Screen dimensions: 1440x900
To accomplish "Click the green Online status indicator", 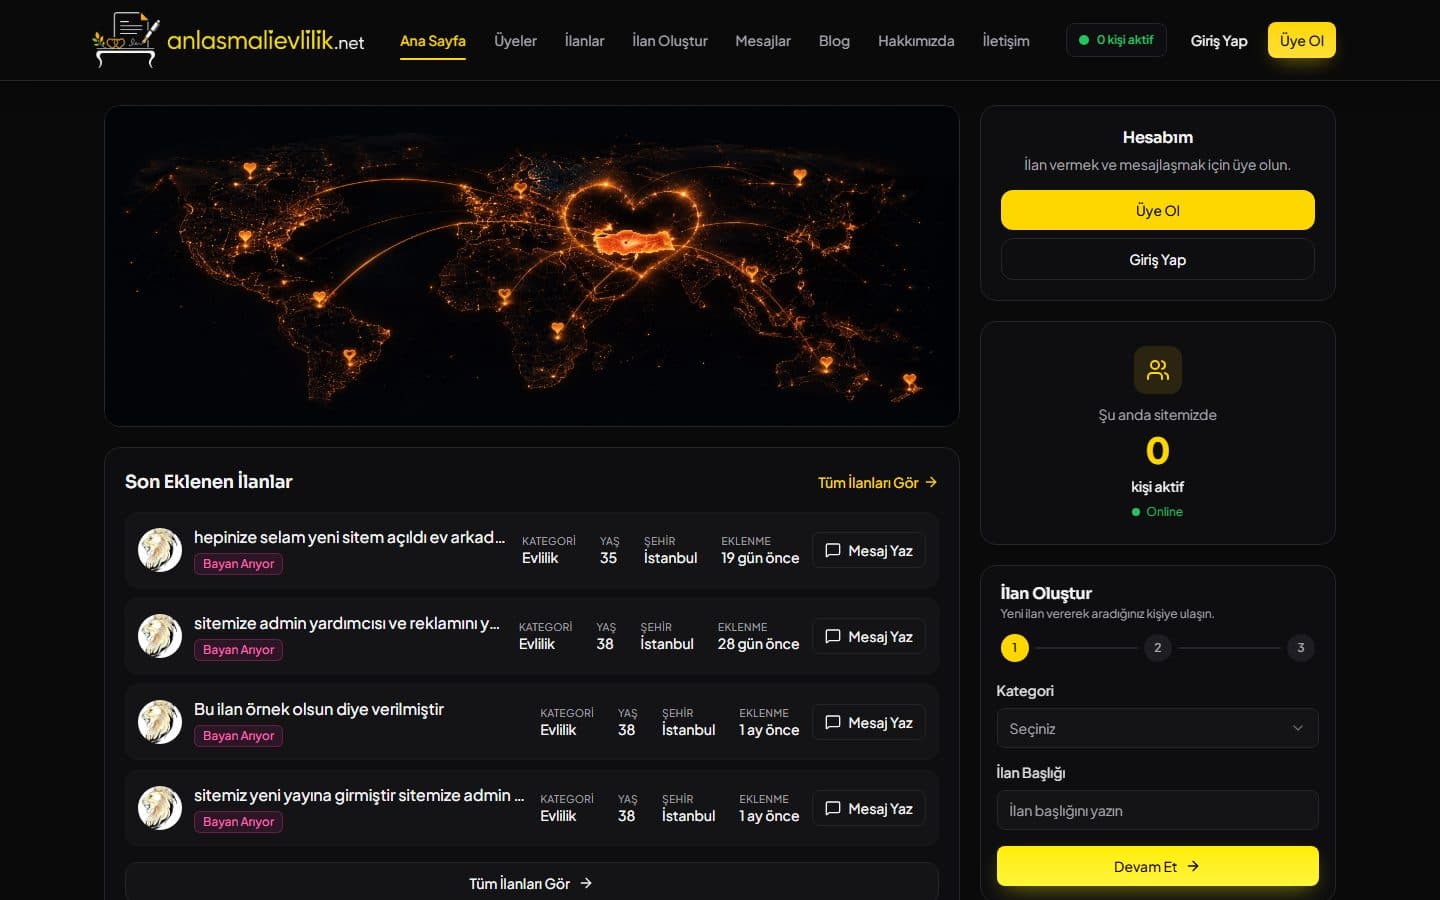I will [x=1157, y=511].
